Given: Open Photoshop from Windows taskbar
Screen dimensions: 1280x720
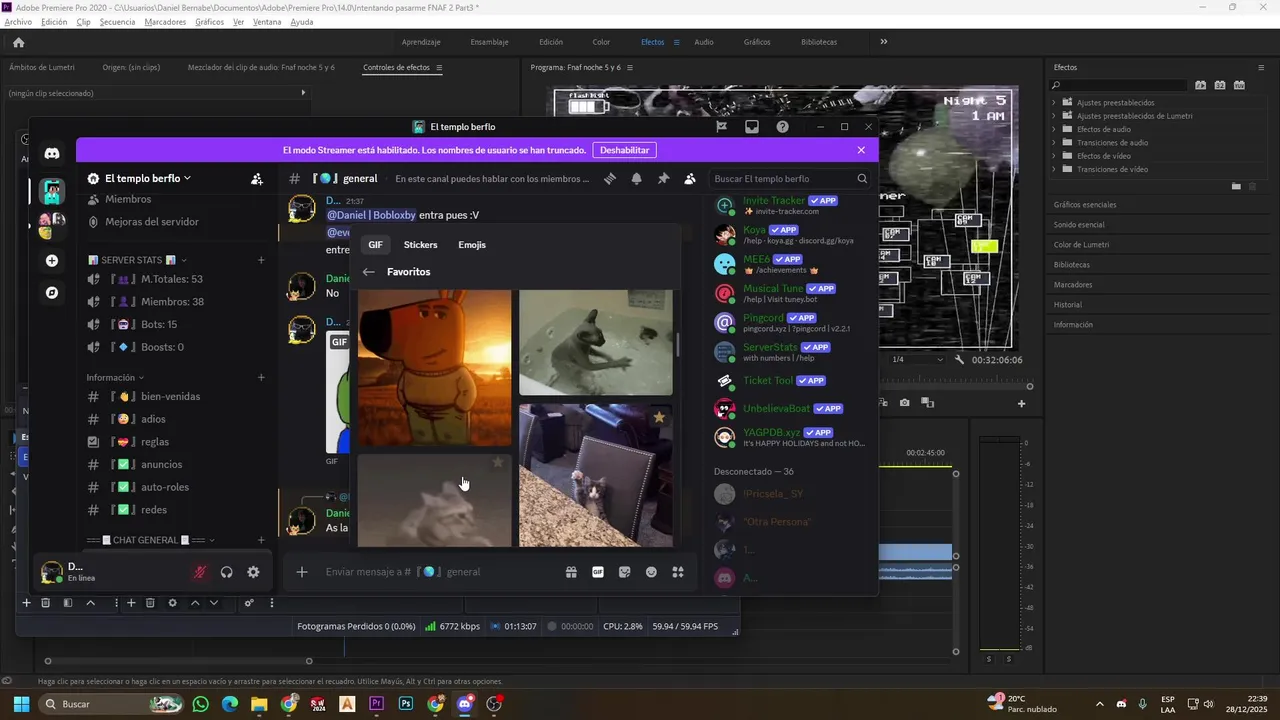Looking at the screenshot, I should point(406,704).
